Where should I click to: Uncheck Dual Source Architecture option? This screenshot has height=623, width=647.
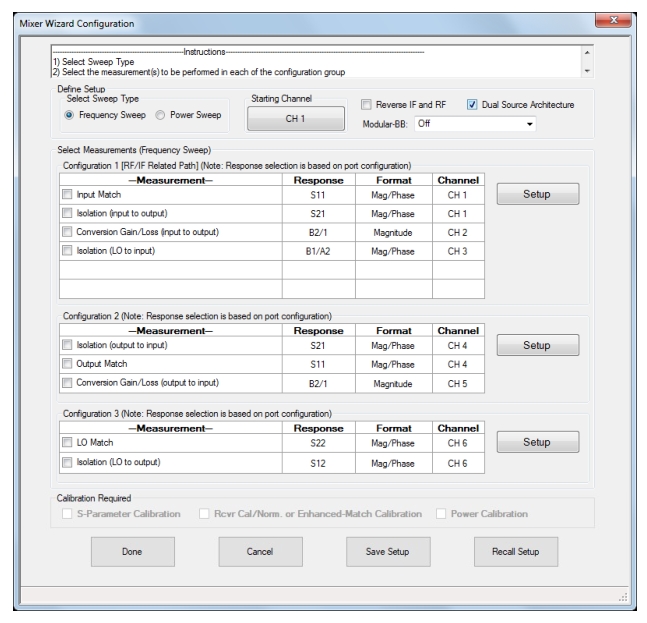pyautogui.click(x=472, y=104)
